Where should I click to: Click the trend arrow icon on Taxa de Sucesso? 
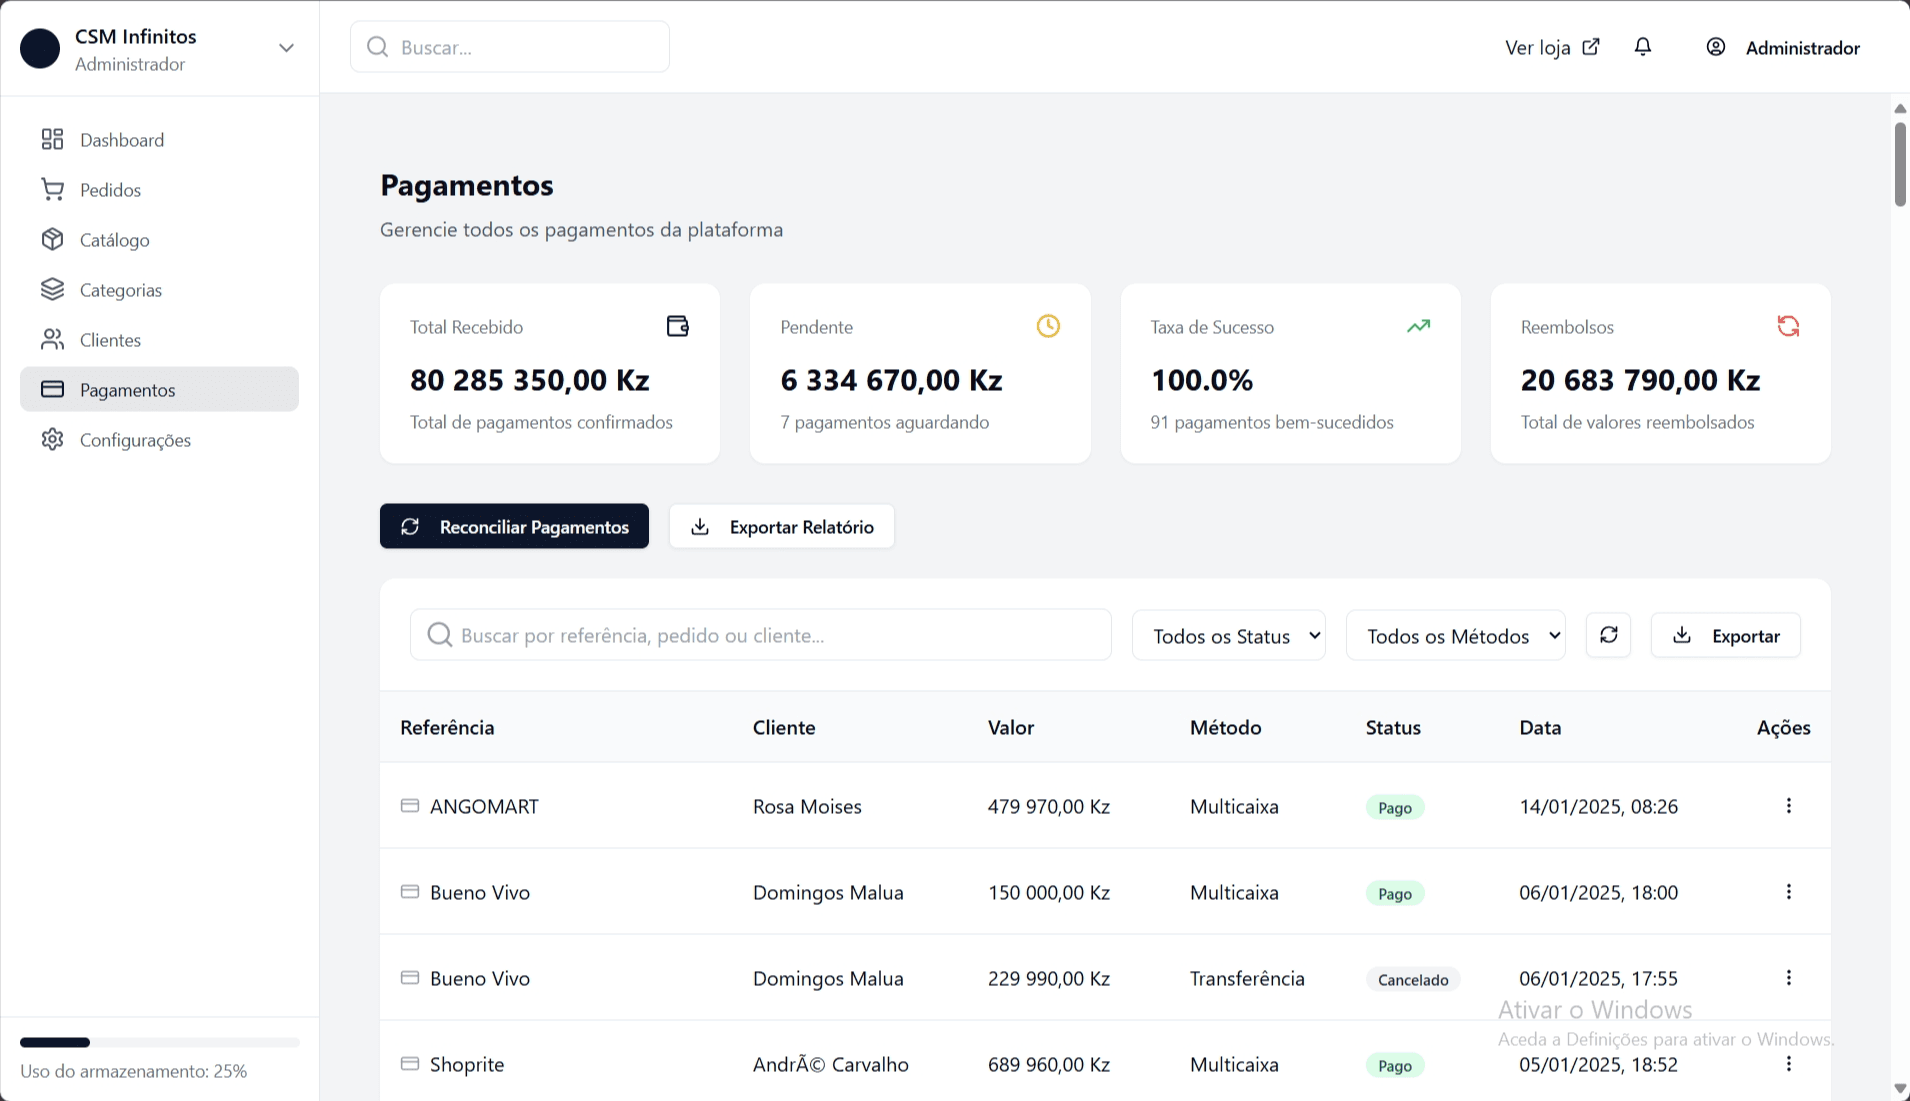coord(1418,326)
